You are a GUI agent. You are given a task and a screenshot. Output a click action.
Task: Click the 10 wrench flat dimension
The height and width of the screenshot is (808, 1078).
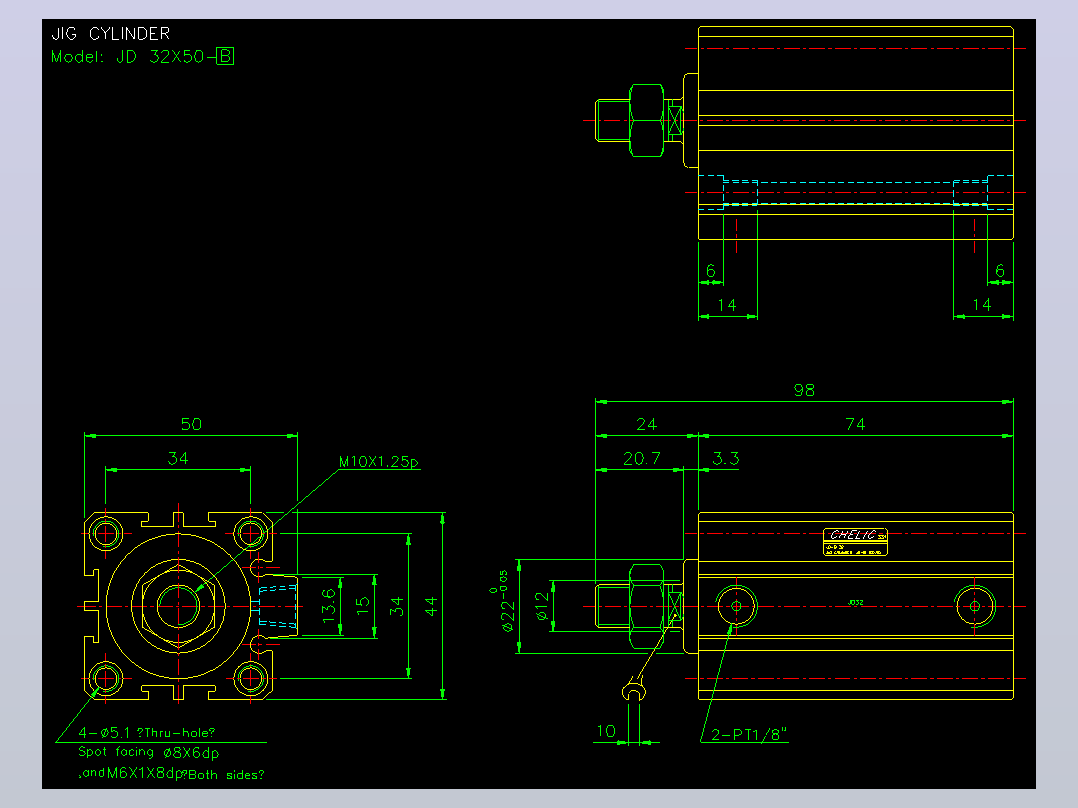[x=606, y=731]
